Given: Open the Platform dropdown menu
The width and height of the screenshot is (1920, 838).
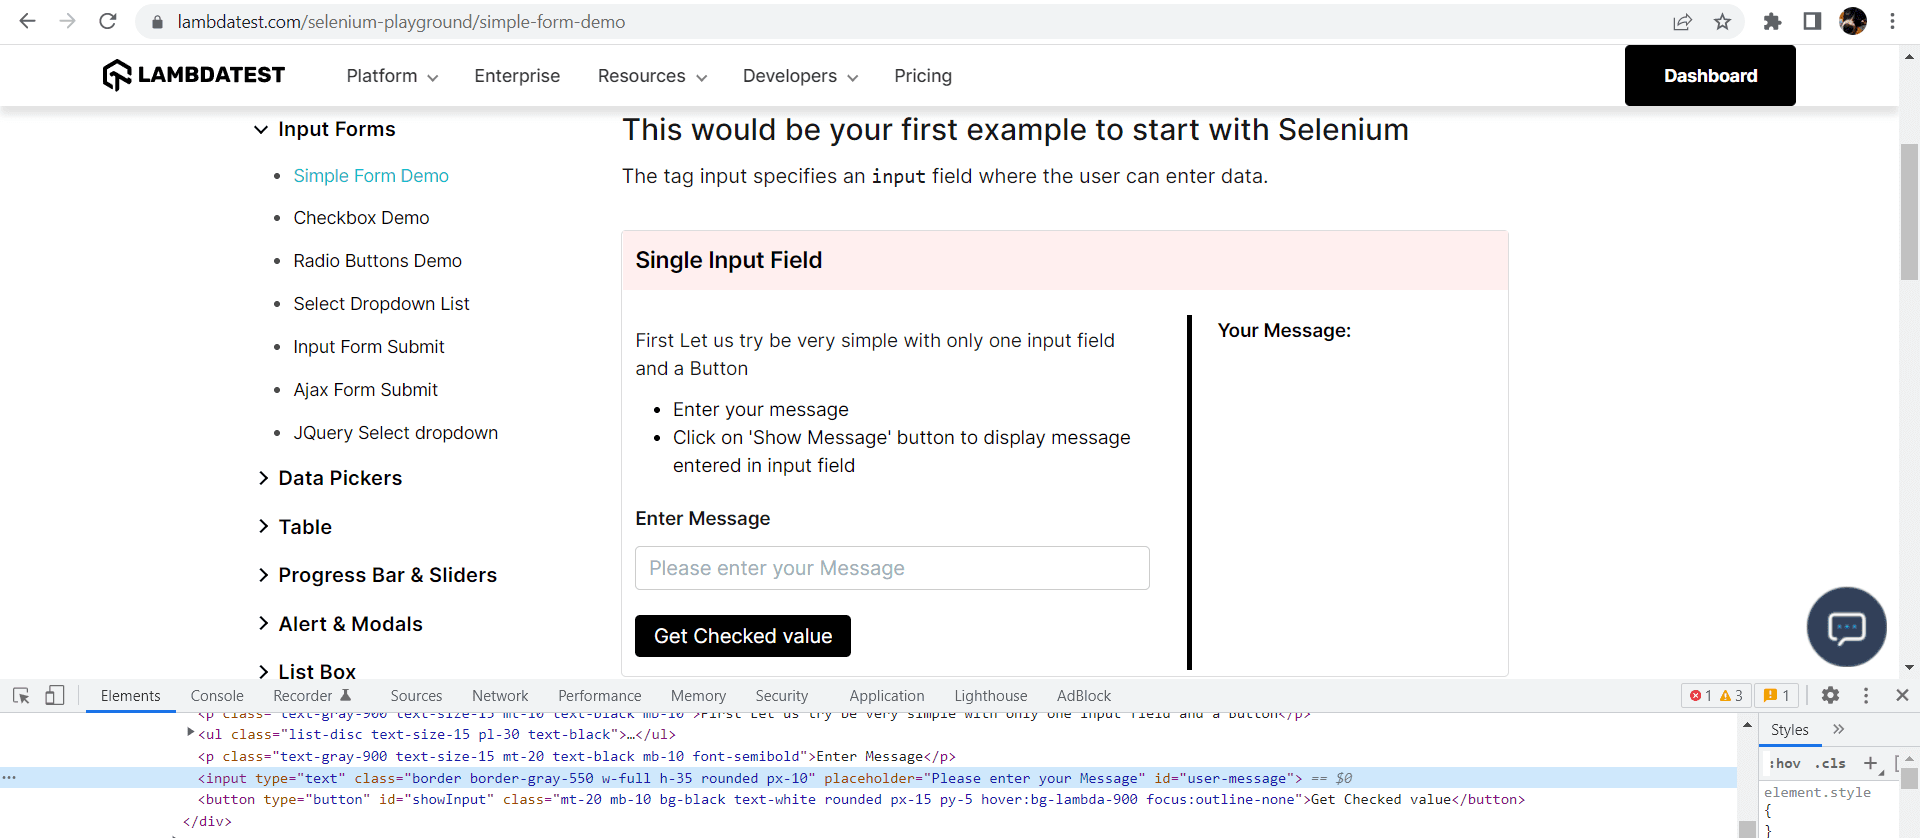Looking at the screenshot, I should click(x=392, y=76).
